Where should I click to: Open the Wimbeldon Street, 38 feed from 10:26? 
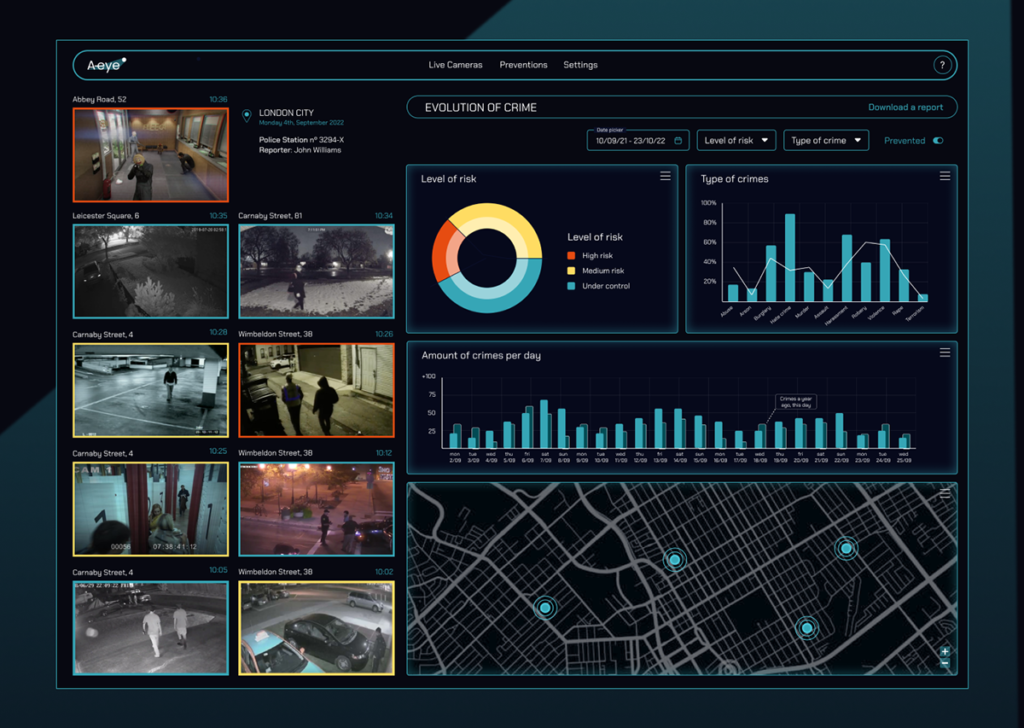point(317,390)
